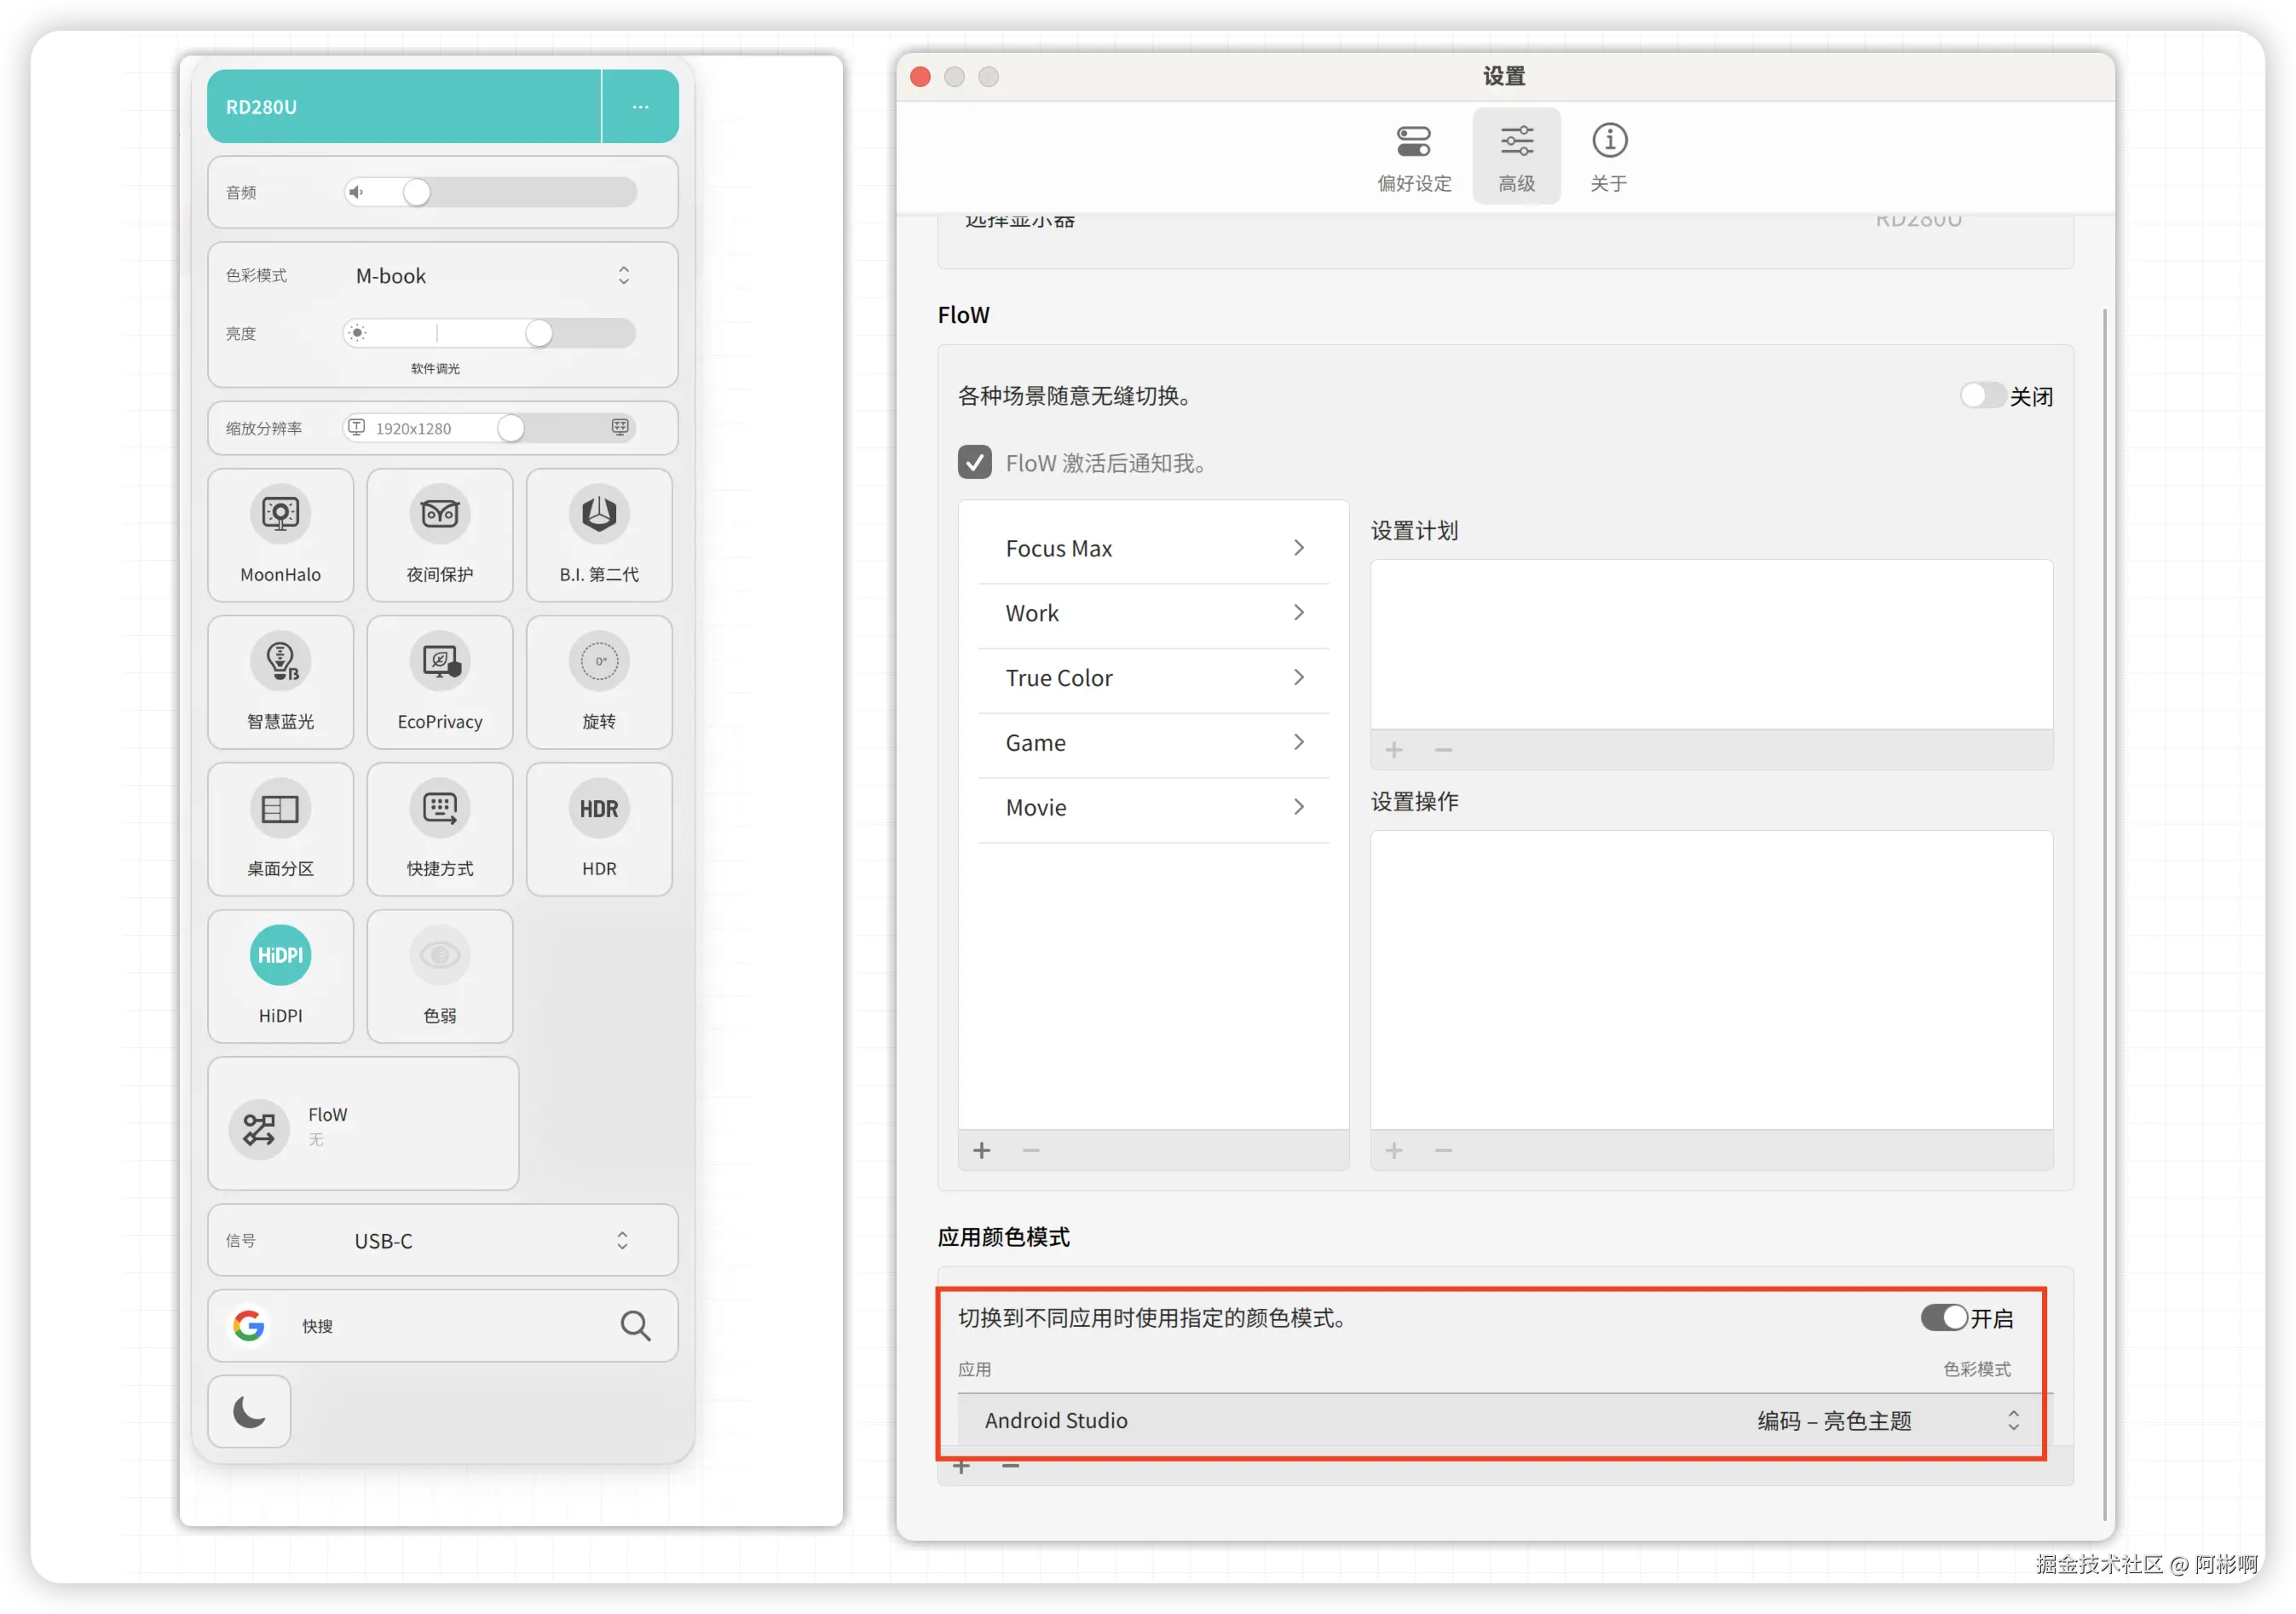Activate 智慧蓝光 smart blue light
This screenshot has height=1614, width=2296.
pos(280,682)
